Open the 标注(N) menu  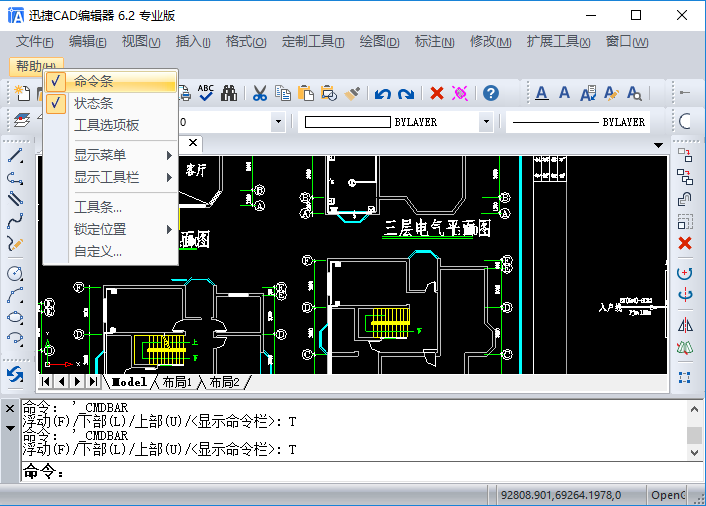point(434,42)
